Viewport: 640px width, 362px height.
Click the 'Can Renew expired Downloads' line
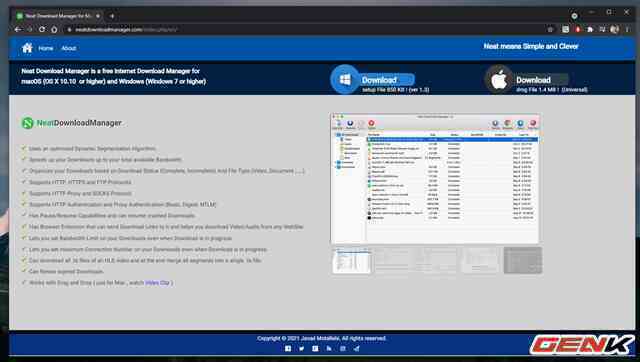pos(66,271)
